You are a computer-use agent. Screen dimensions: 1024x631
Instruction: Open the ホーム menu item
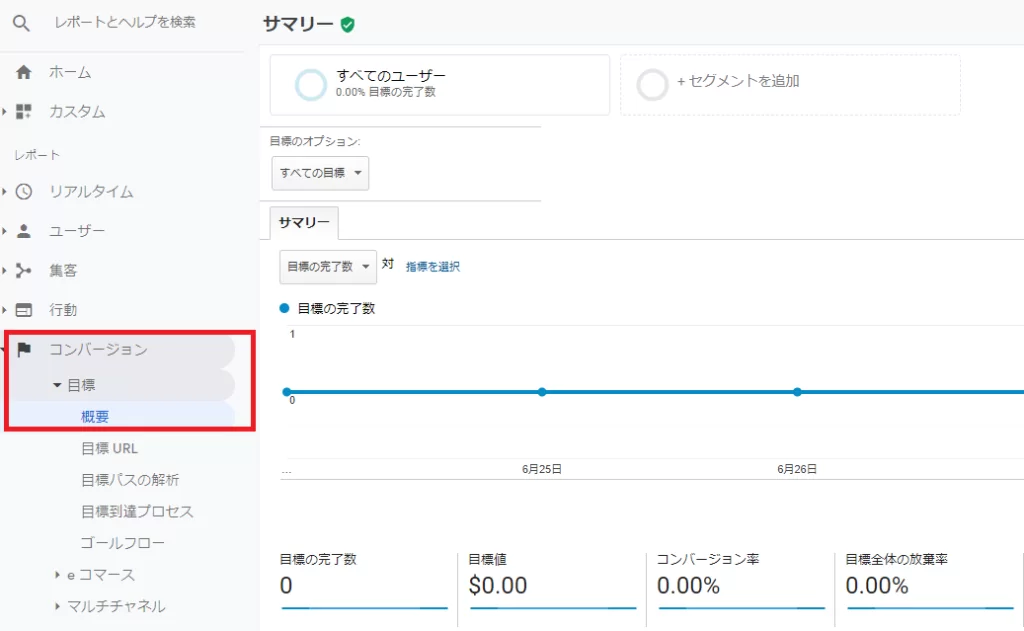pyautogui.click(x=70, y=73)
